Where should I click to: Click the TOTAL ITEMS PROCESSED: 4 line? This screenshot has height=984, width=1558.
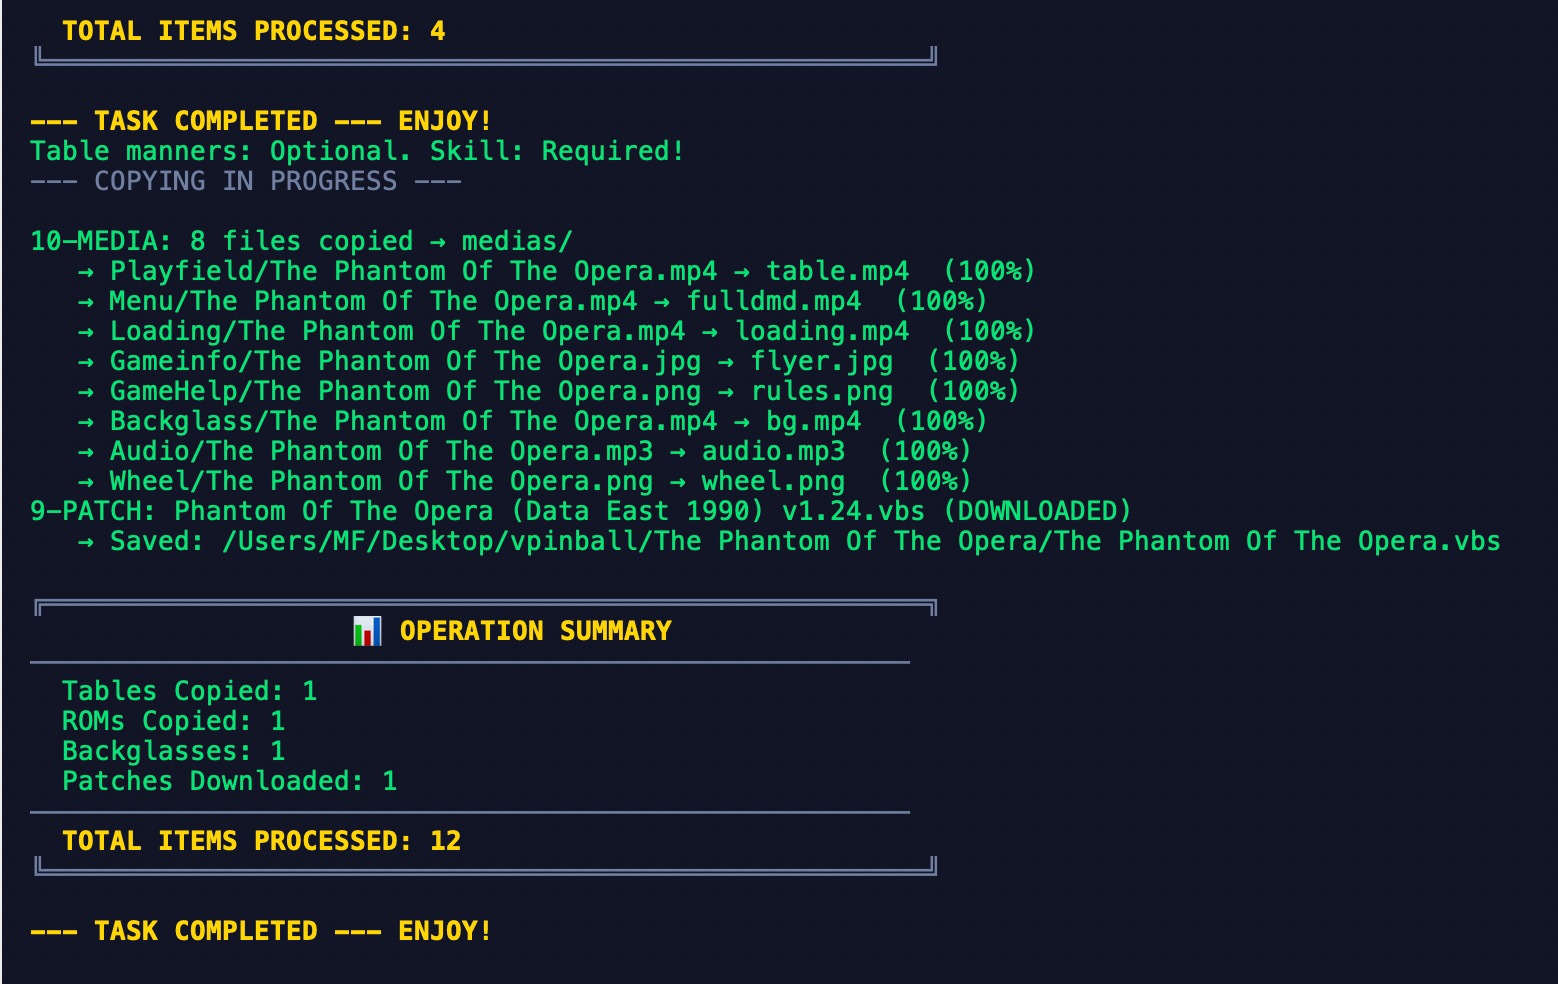[253, 31]
